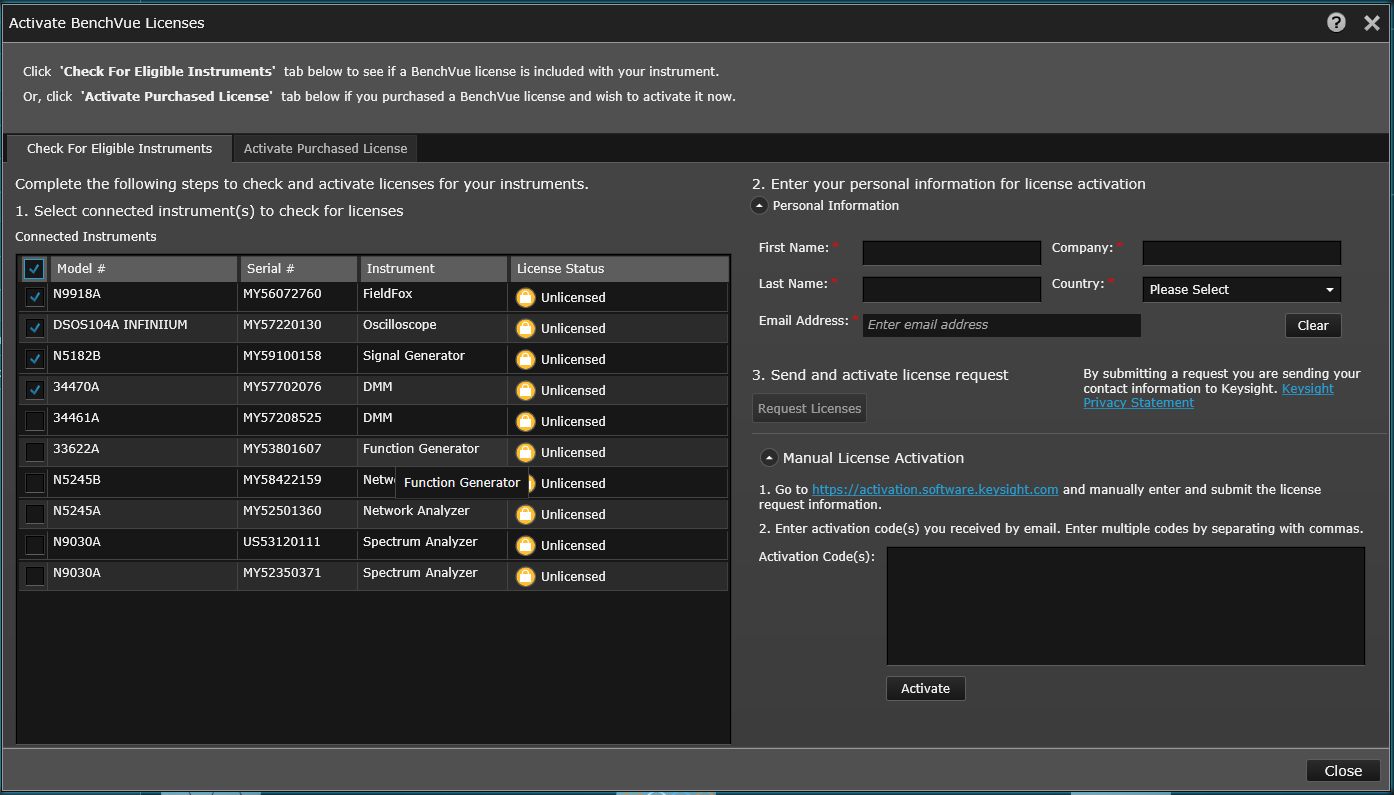Viewport: 1394px width, 795px height.
Task: Click the help question mark icon
Action: coord(1336,22)
